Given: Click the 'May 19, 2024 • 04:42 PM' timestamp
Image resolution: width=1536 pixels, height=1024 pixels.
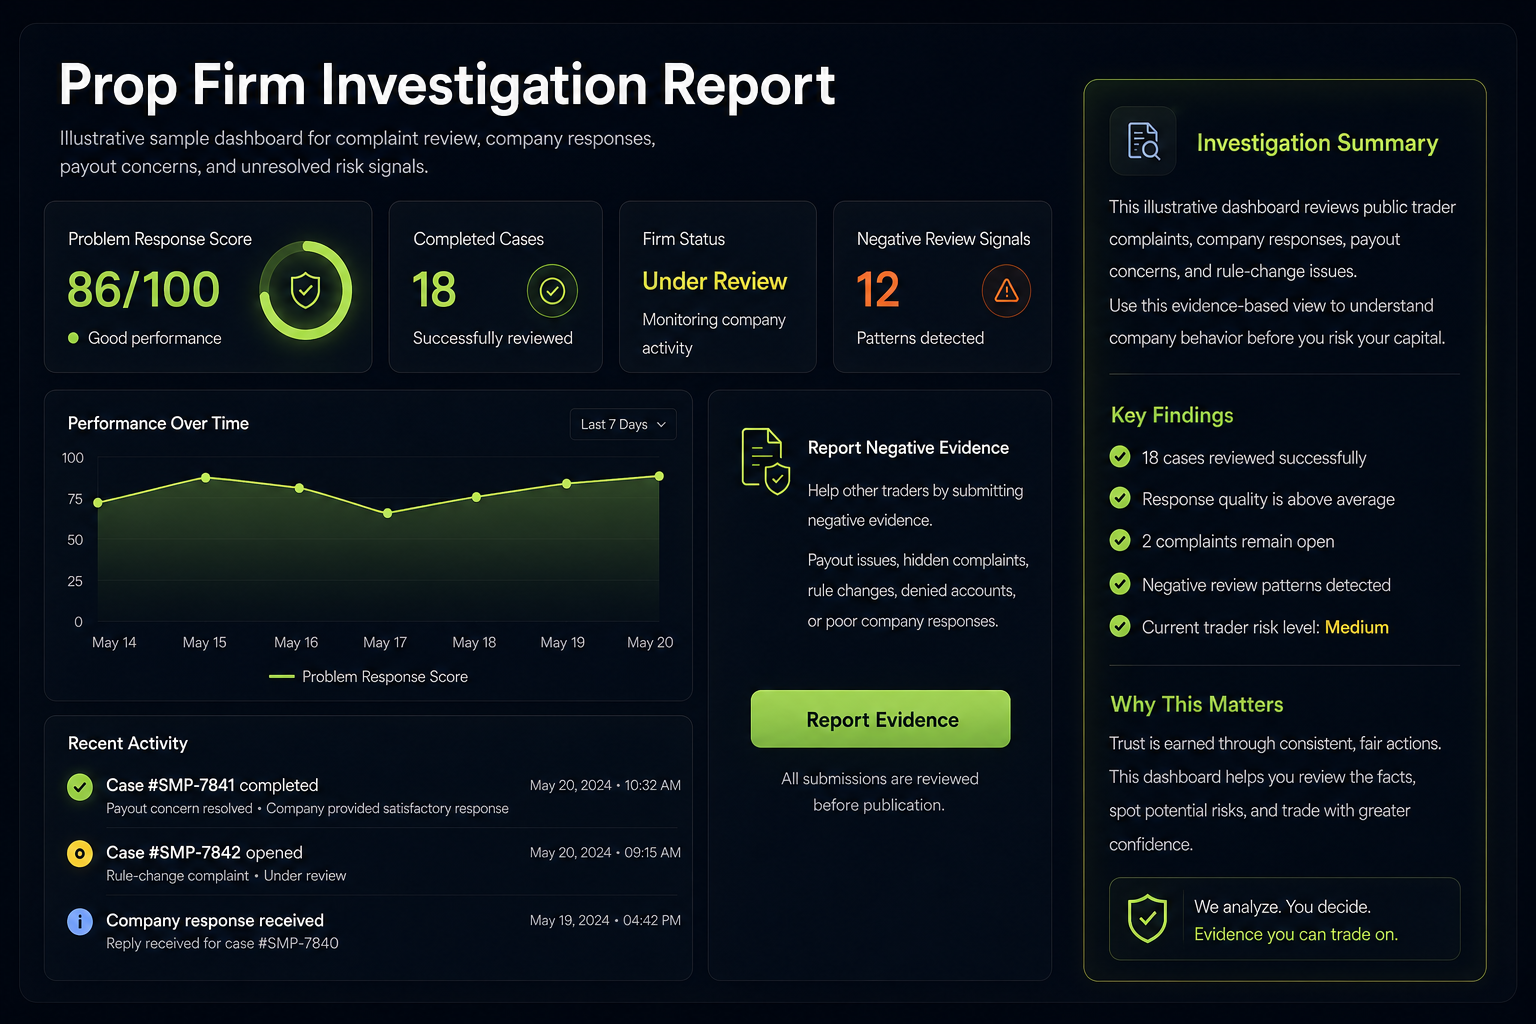Looking at the screenshot, I should [x=605, y=920].
